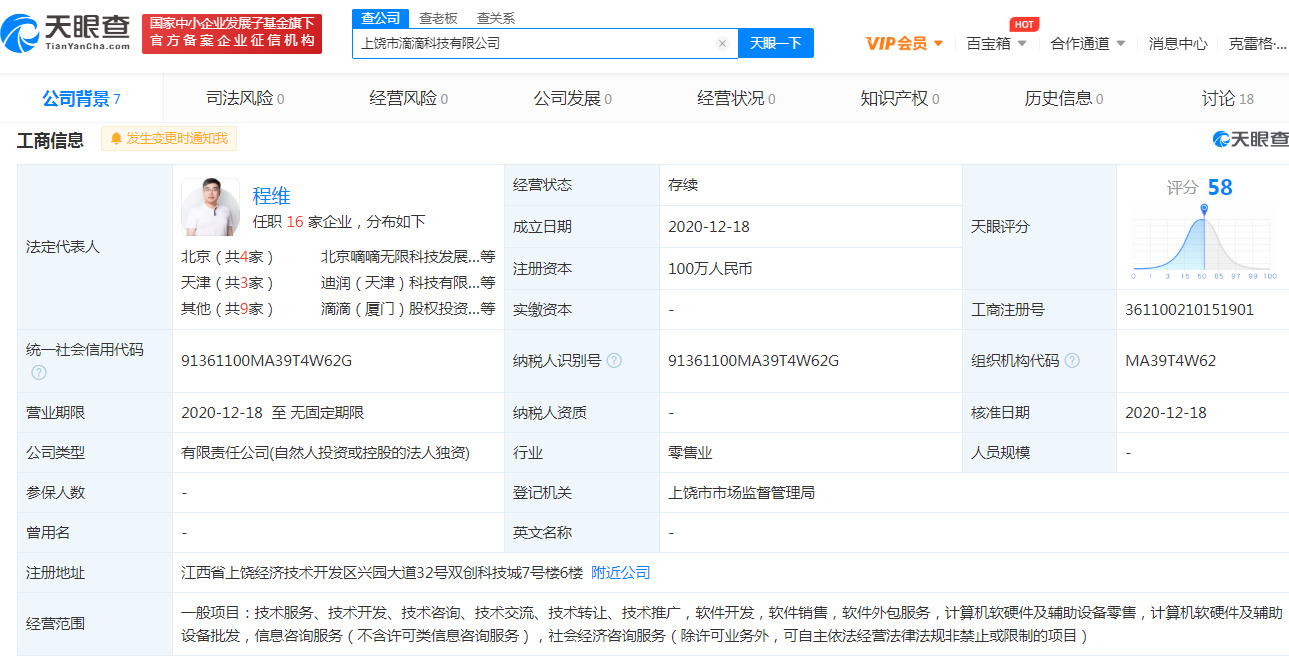Select the 司法风险 tab
The image size is (1289, 660).
pyautogui.click(x=245, y=98)
